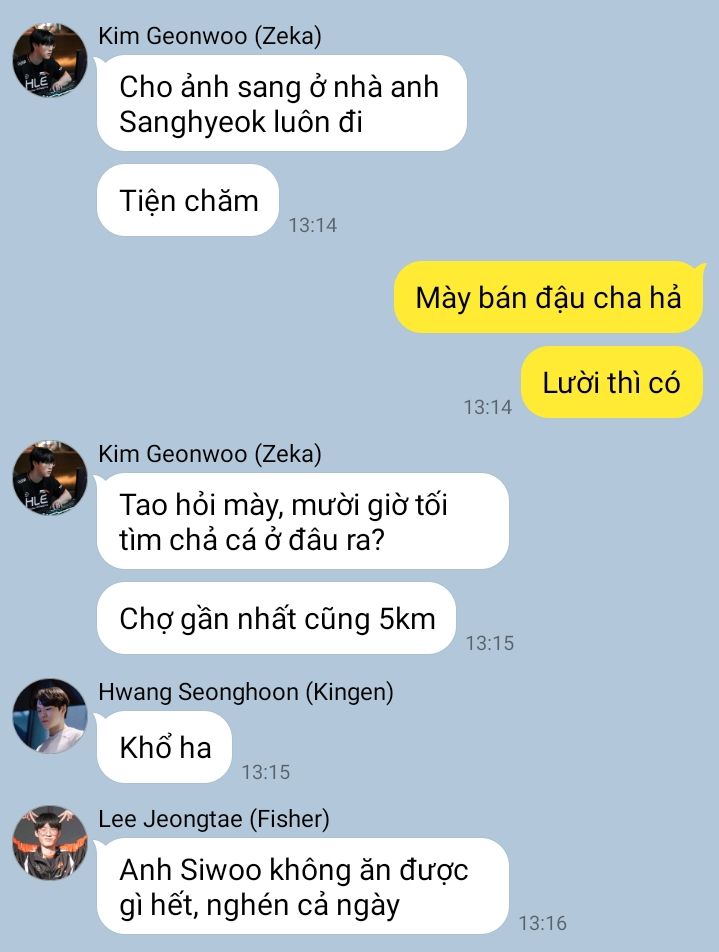This screenshot has width=719, height=952.
Task: Open Kim Geonwoo's top profile avatar
Action: click(x=50, y=60)
